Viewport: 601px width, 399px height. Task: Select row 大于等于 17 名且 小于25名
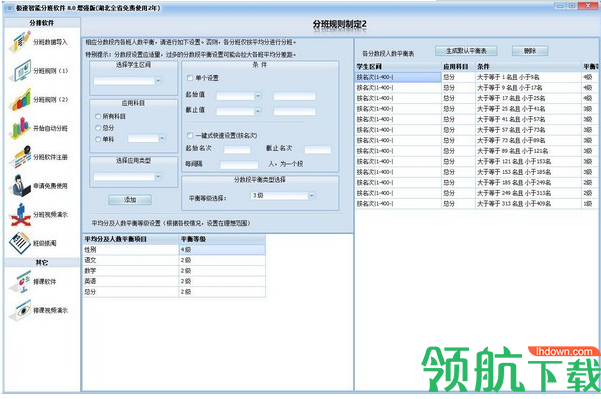tap(475, 98)
